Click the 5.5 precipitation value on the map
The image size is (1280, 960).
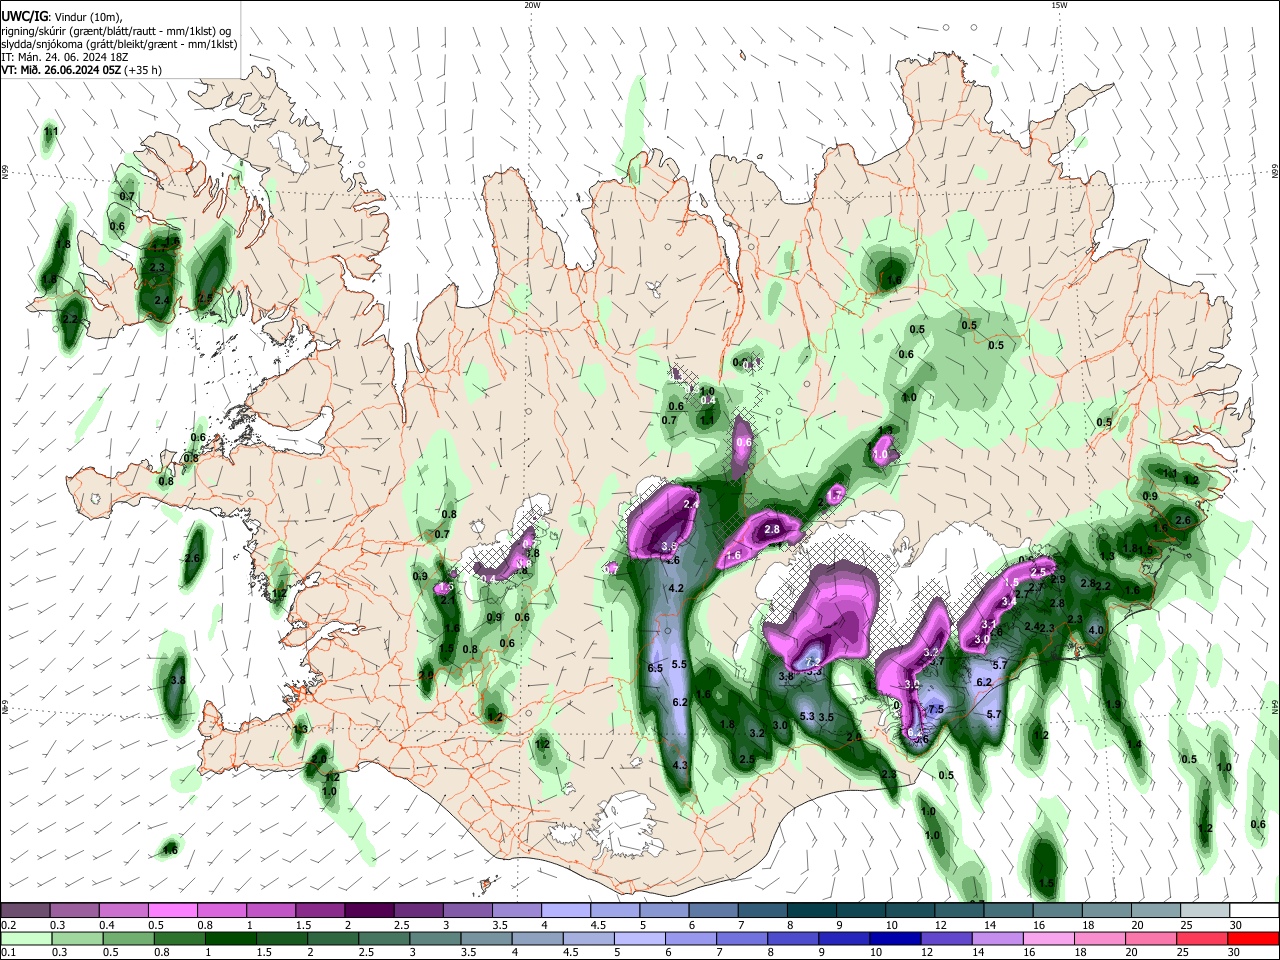point(679,664)
